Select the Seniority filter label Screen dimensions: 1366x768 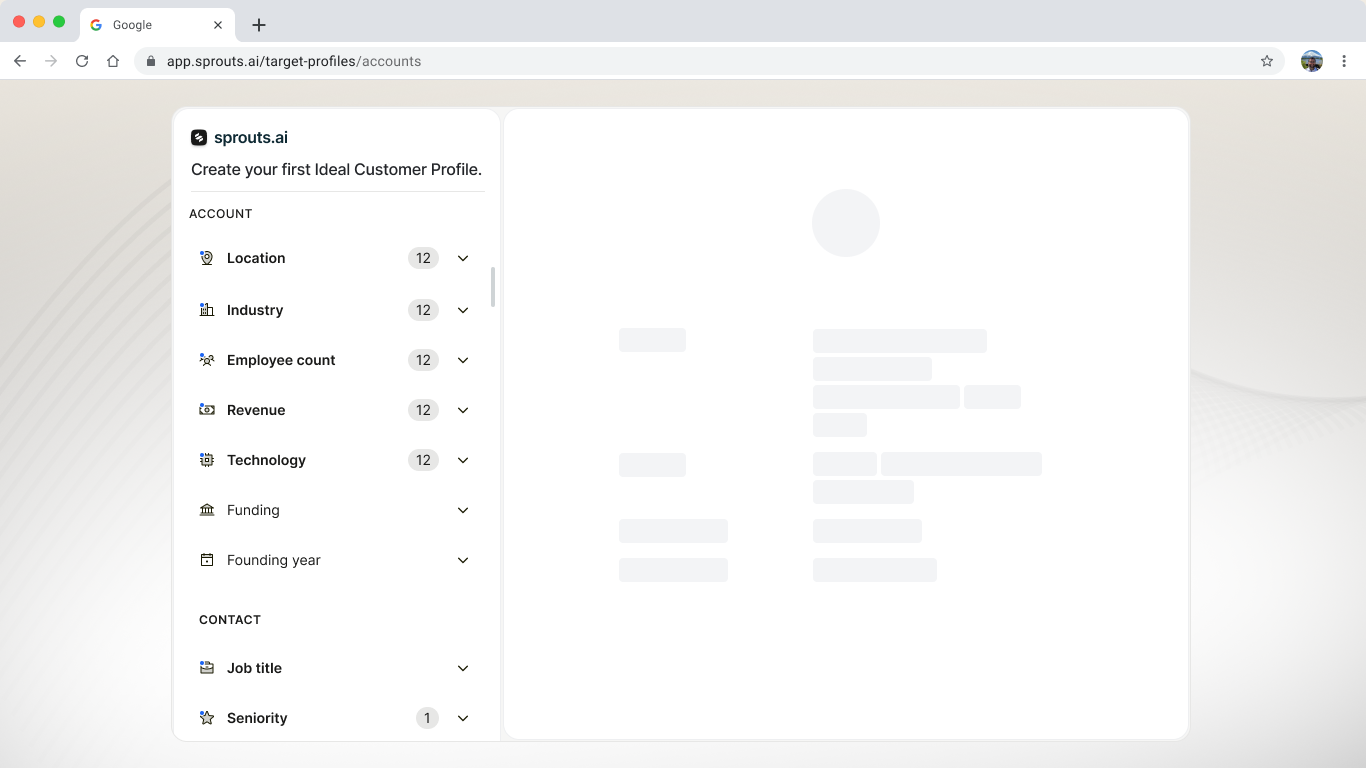(257, 718)
